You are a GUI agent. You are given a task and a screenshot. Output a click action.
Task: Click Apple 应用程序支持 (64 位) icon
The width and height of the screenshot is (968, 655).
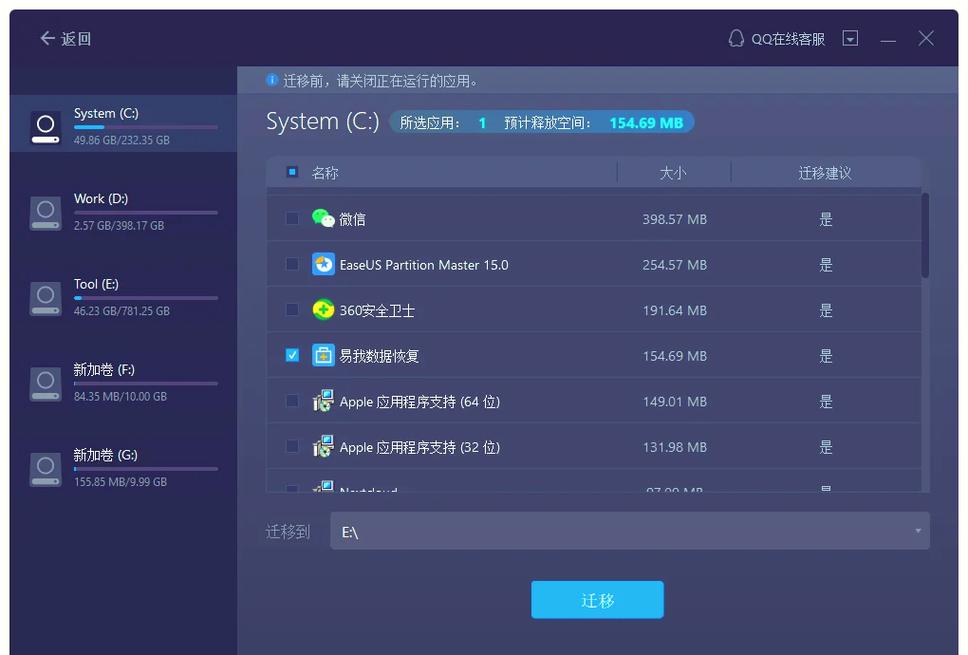tap(323, 401)
